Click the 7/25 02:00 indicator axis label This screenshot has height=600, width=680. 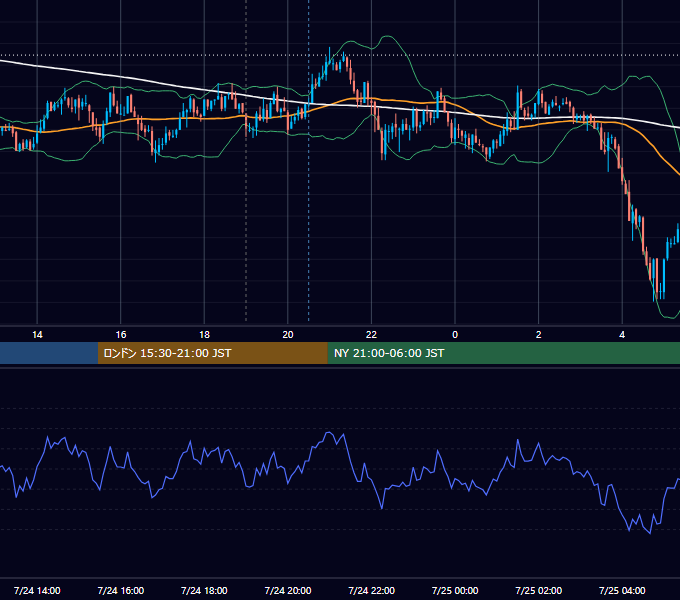[x=539, y=590]
